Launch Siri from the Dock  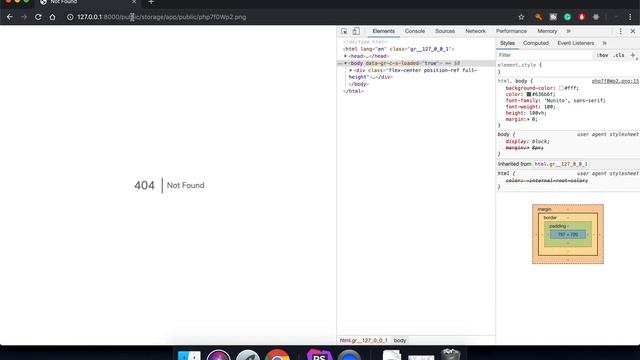tap(218, 356)
